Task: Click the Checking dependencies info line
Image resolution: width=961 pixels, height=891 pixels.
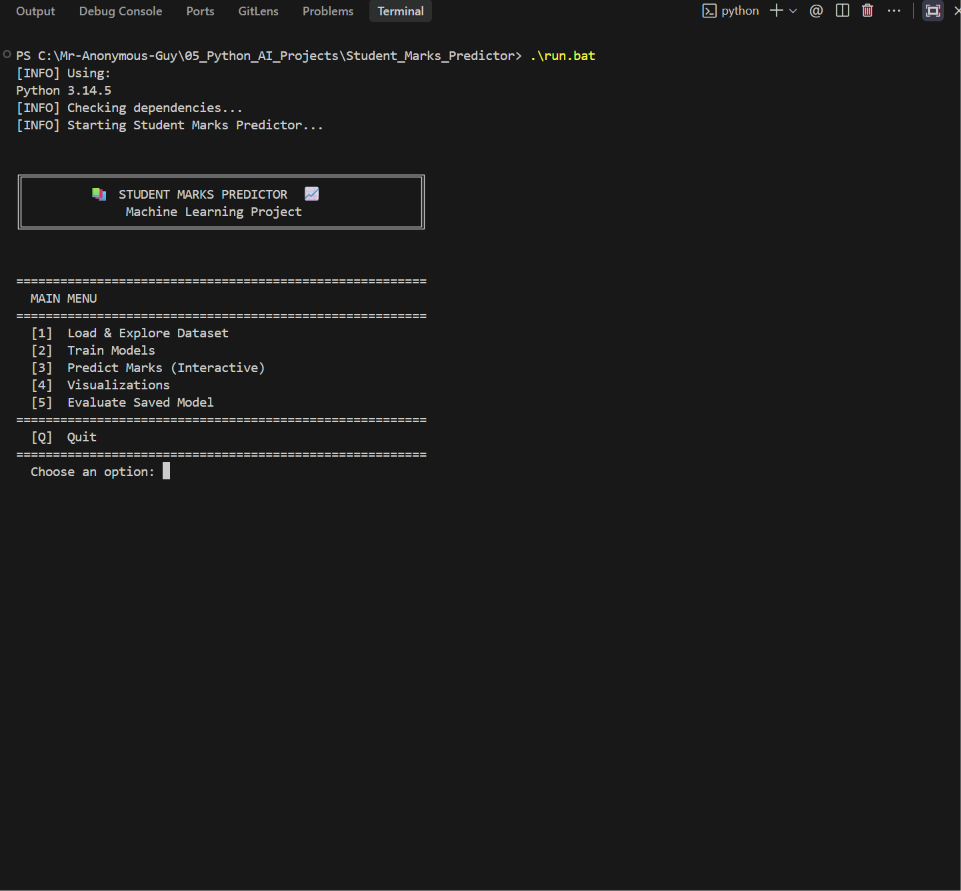Action: click(x=129, y=108)
